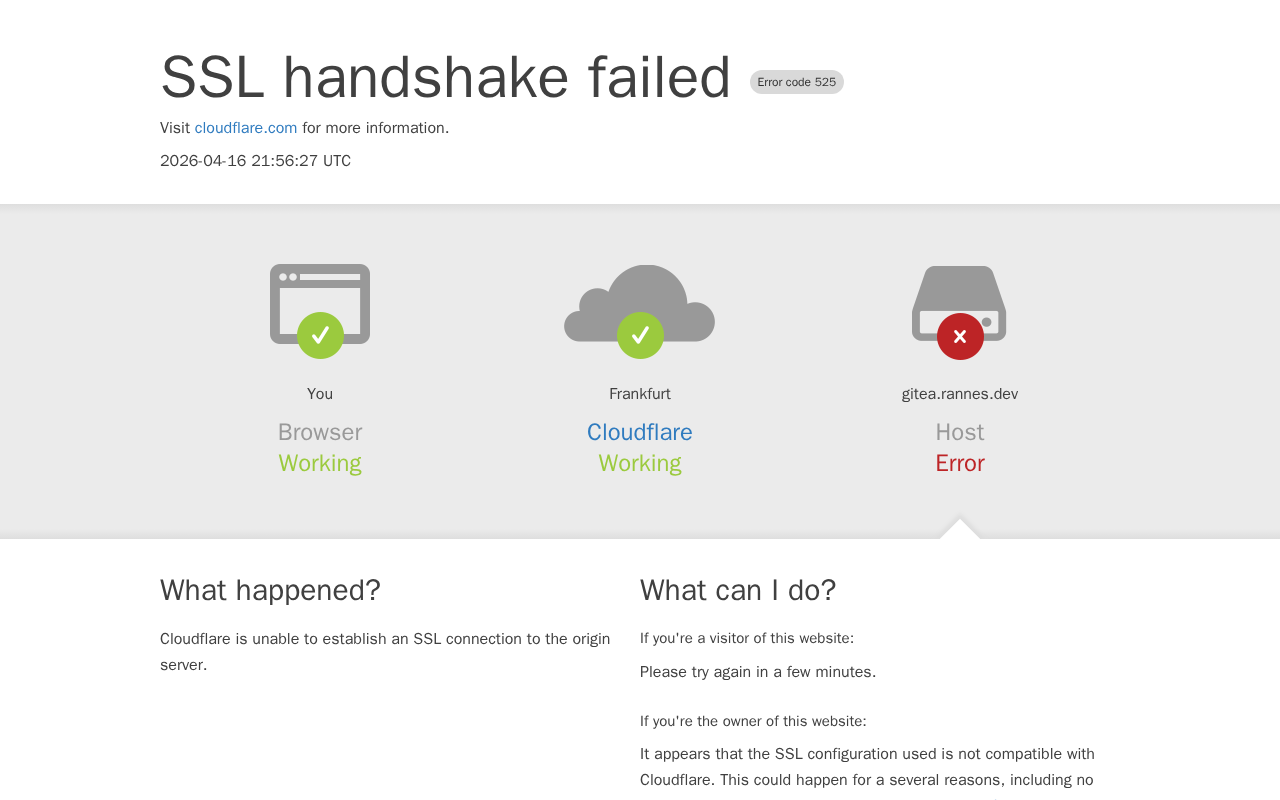Click the UTC timestamp text

pos(255,161)
